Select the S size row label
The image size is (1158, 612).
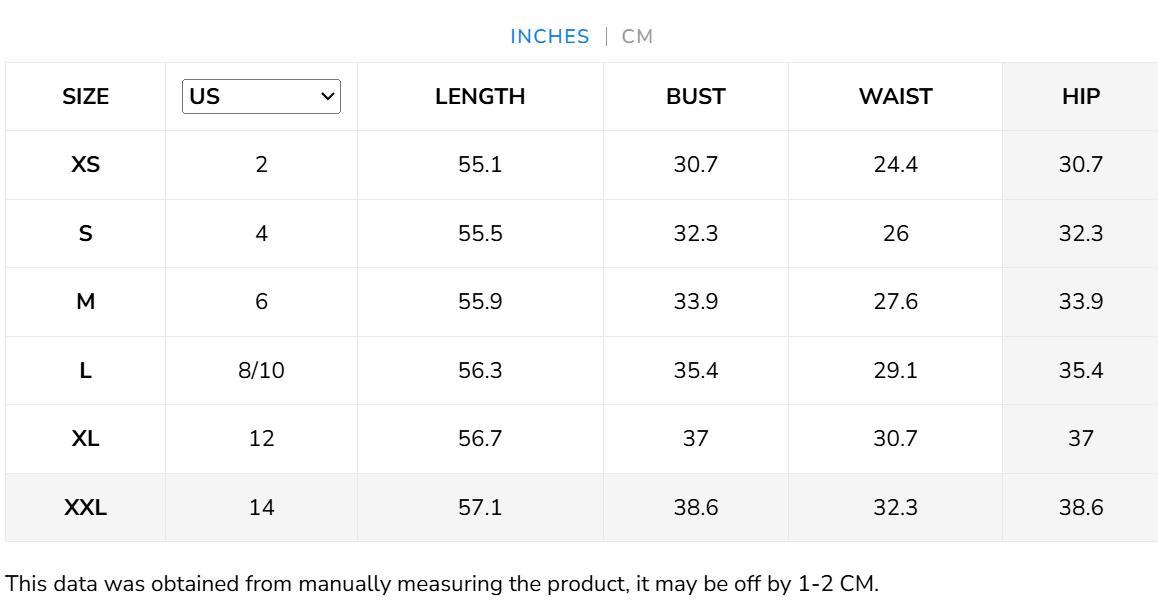(x=86, y=234)
